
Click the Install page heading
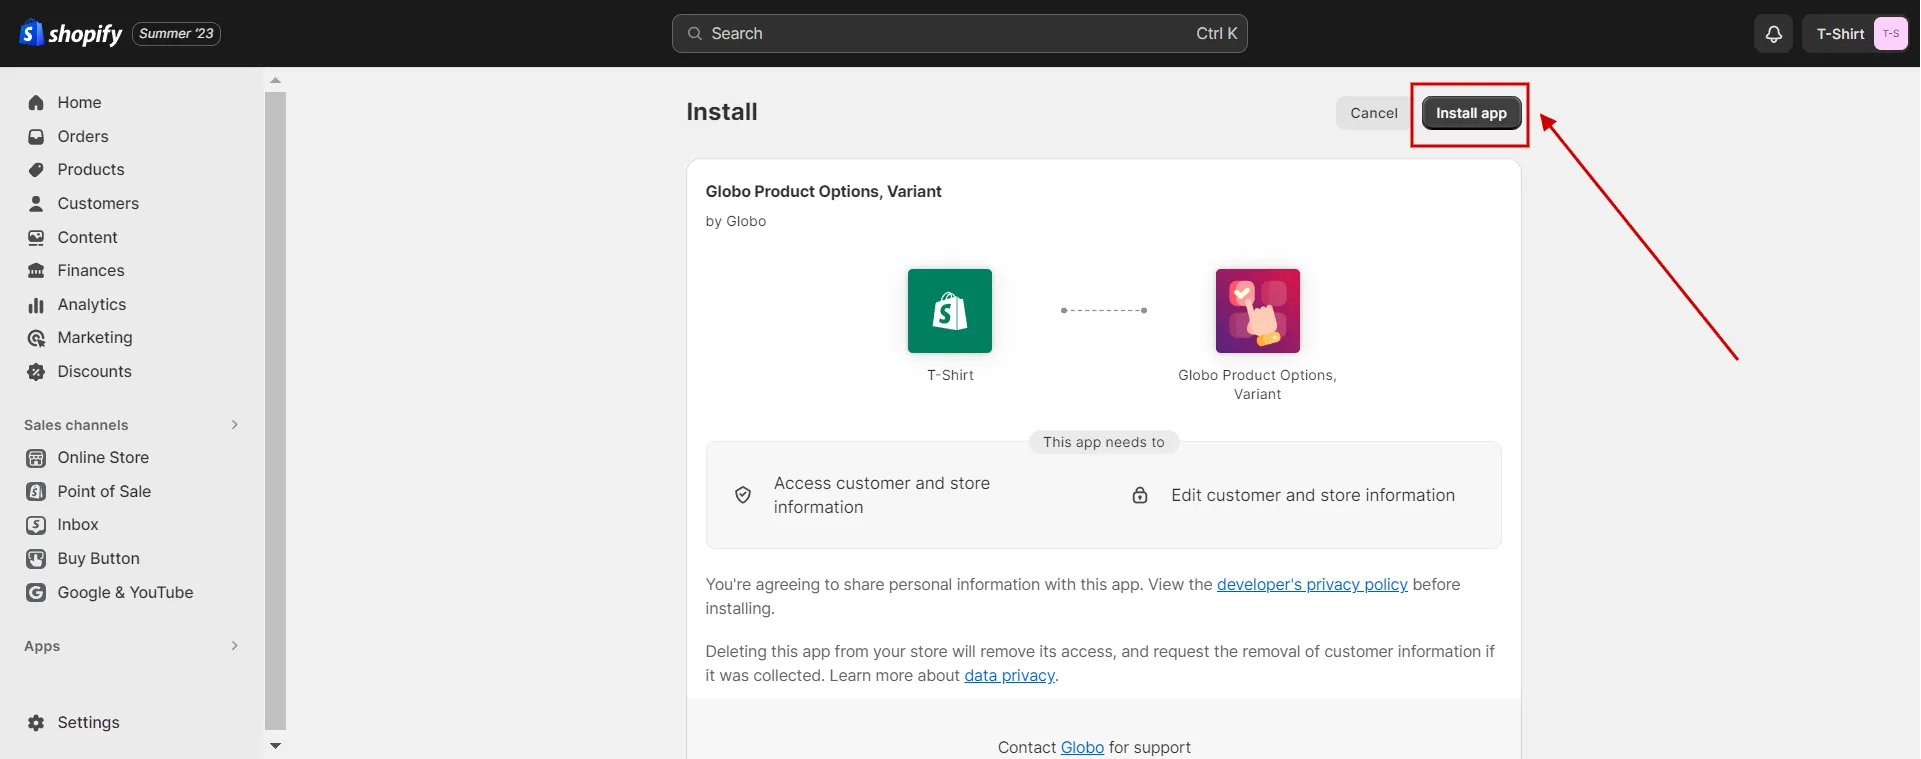point(722,112)
